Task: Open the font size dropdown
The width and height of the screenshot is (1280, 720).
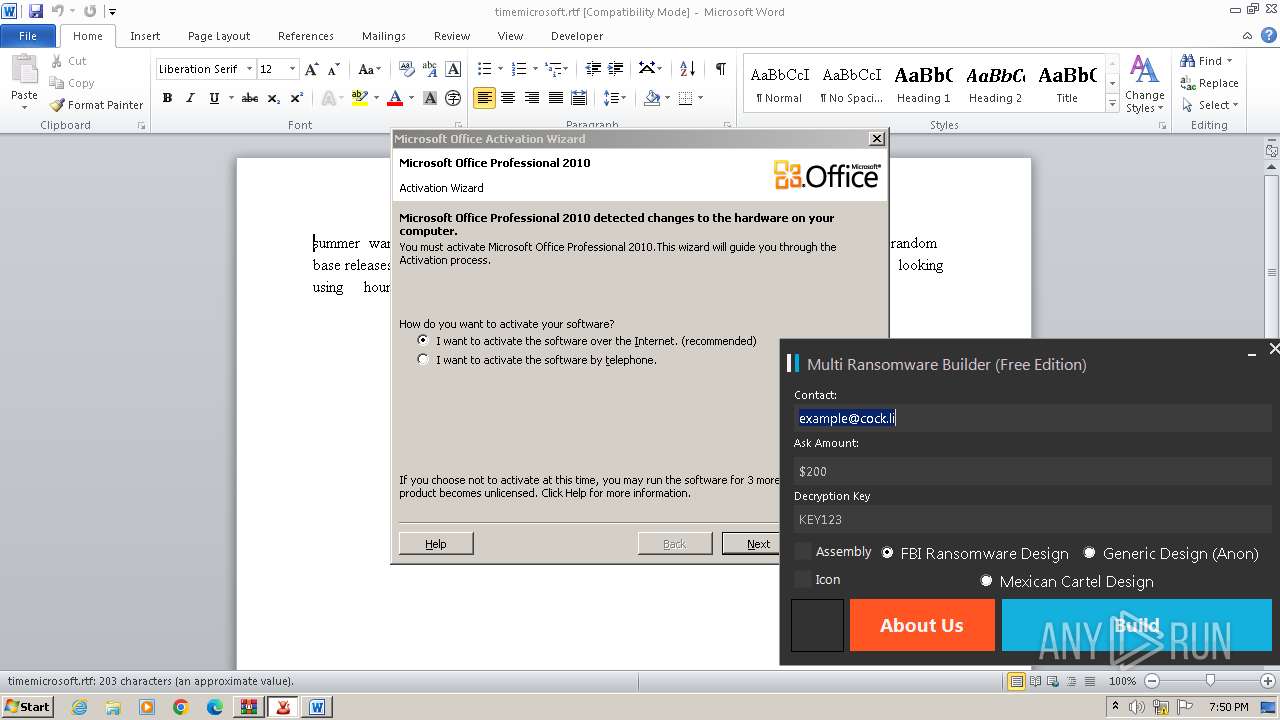Action: tap(292, 69)
